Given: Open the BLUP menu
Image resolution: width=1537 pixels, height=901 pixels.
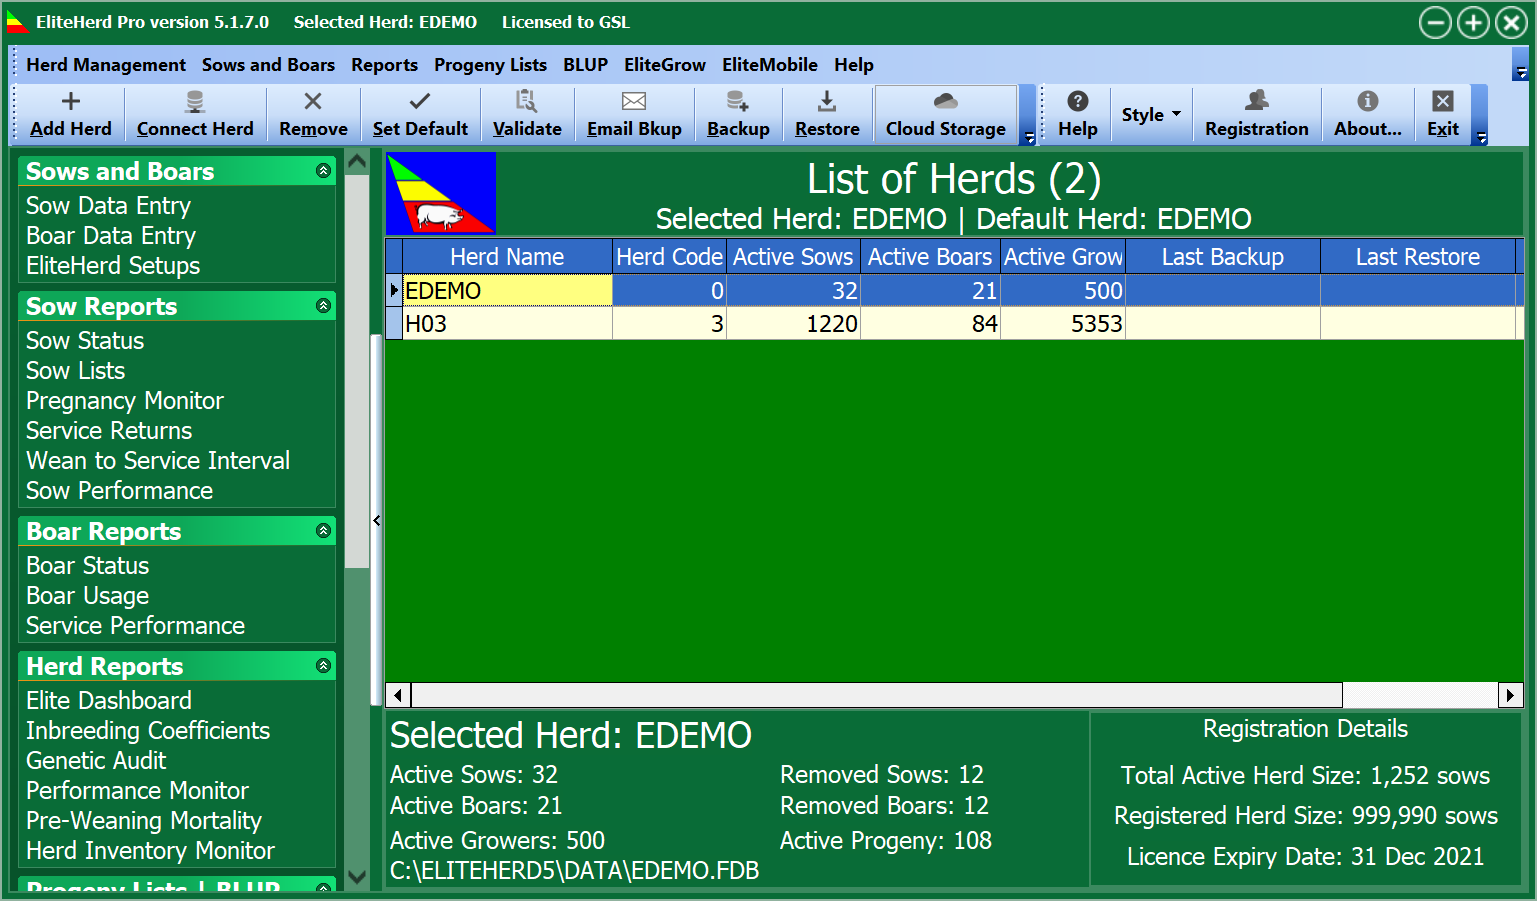Looking at the screenshot, I should tap(585, 65).
